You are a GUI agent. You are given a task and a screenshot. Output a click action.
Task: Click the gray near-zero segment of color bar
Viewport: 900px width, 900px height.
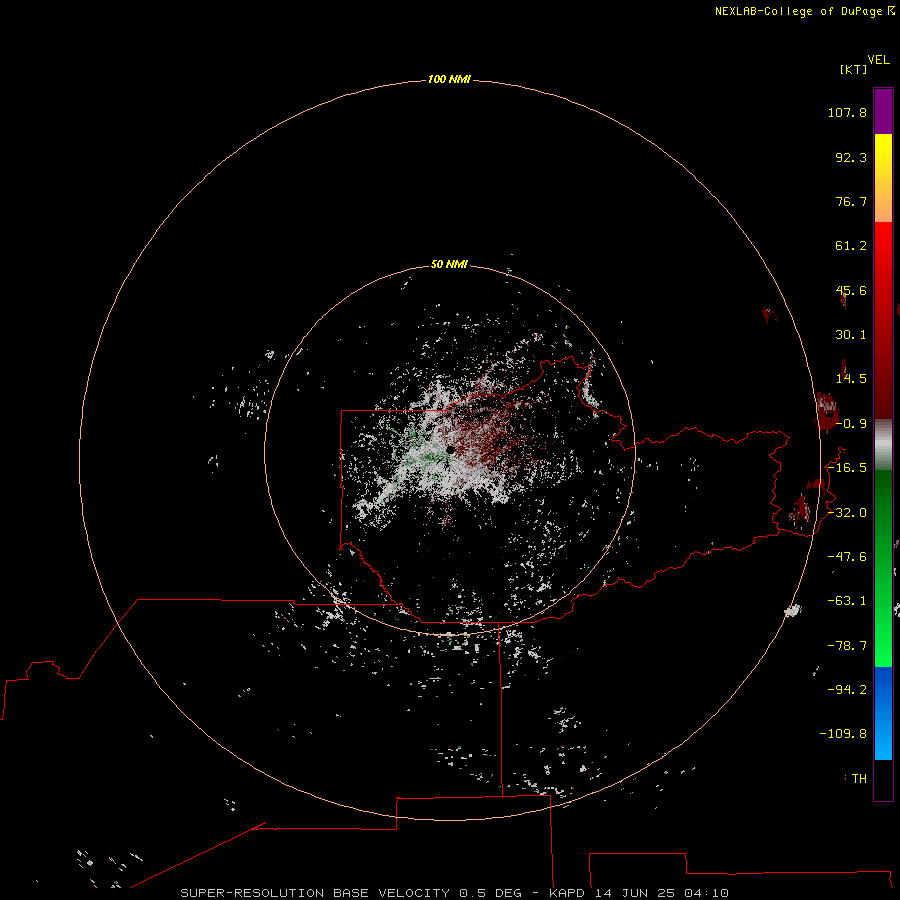pos(883,445)
